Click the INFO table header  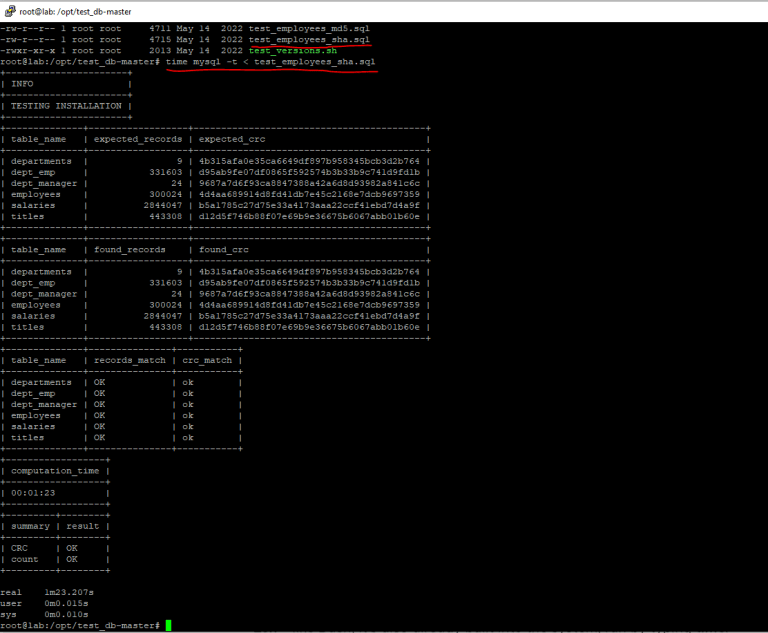click(x=22, y=84)
